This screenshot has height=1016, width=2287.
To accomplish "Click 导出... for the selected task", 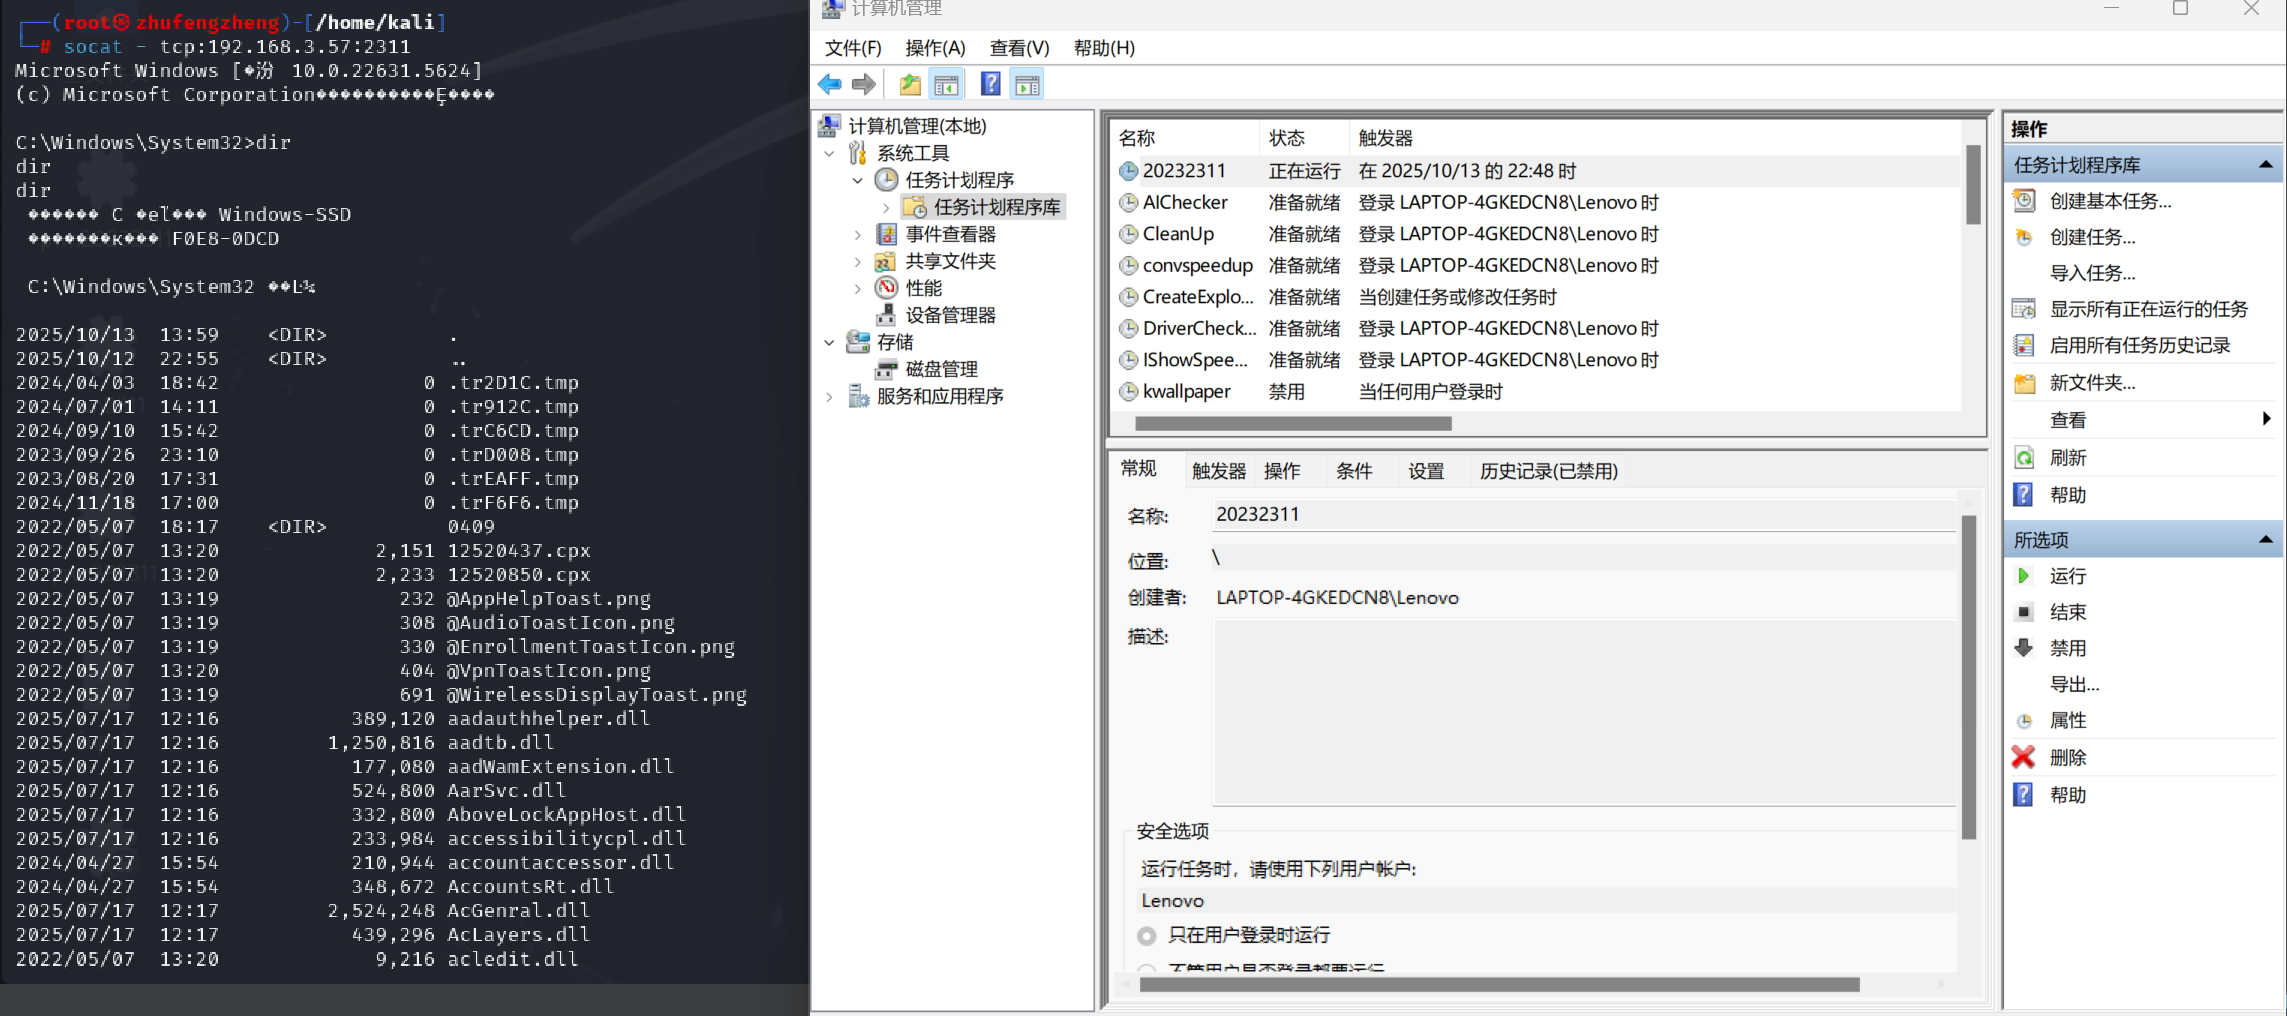I will 2074,684.
